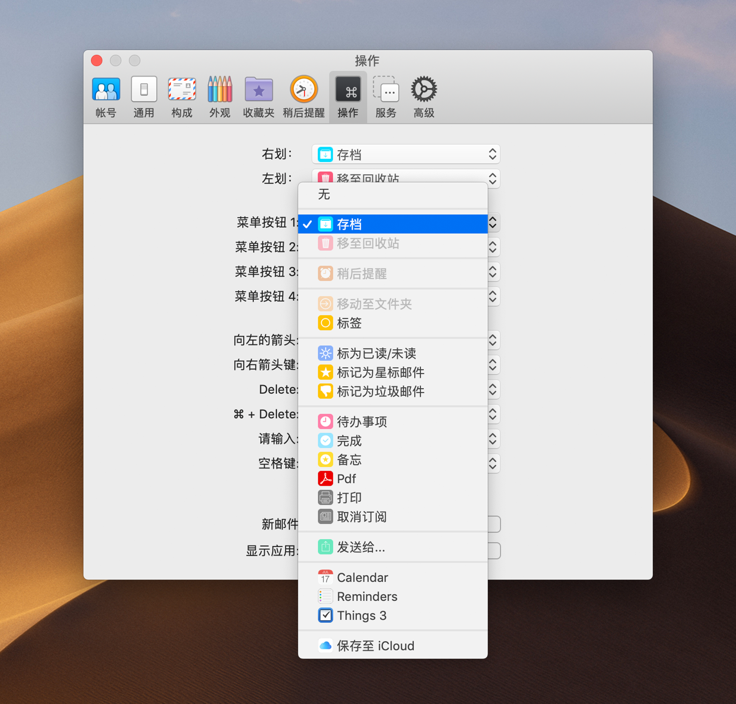
Task: Open the 构成 composing preferences tab
Action: click(x=182, y=97)
